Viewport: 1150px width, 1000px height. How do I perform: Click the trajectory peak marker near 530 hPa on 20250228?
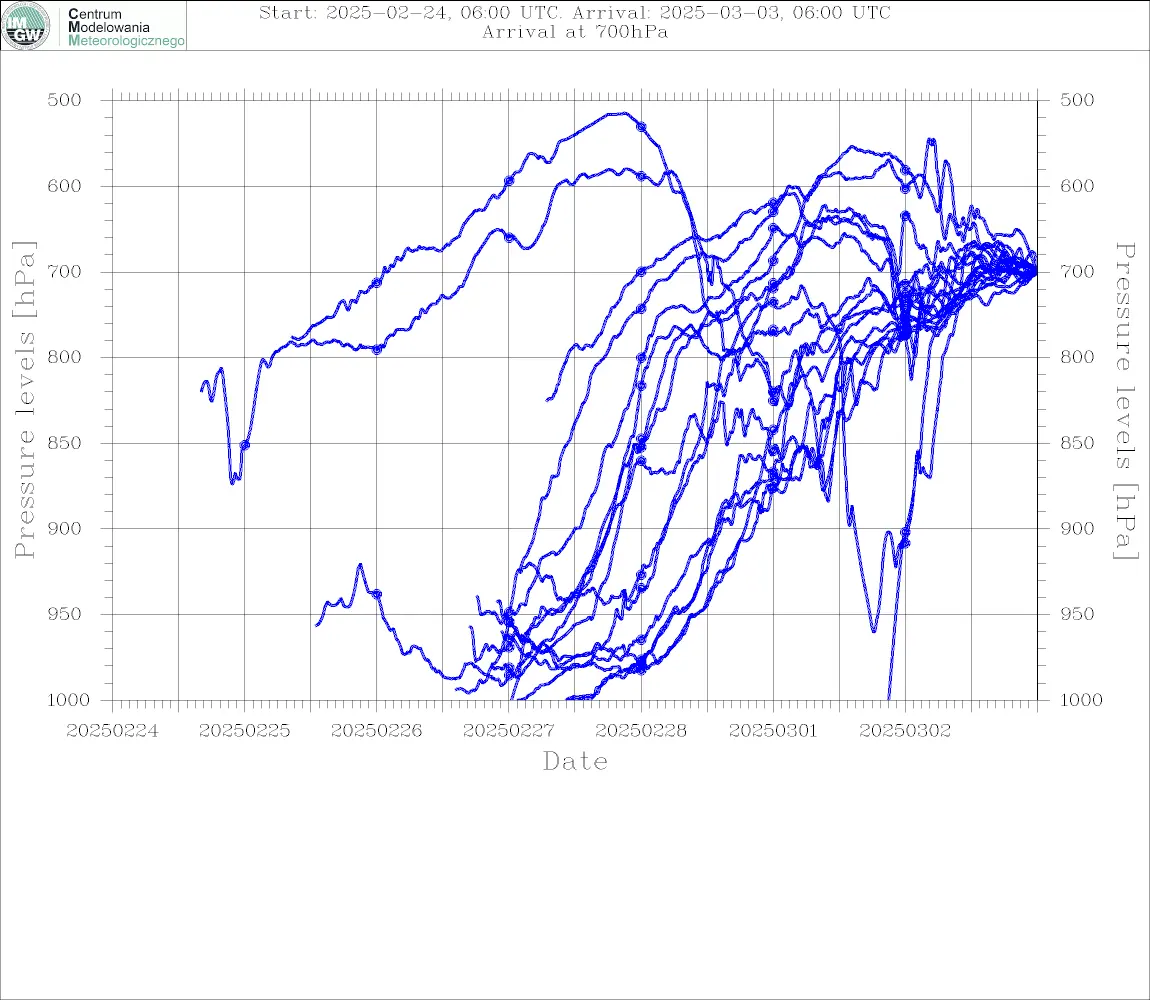pyautogui.click(x=641, y=127)
